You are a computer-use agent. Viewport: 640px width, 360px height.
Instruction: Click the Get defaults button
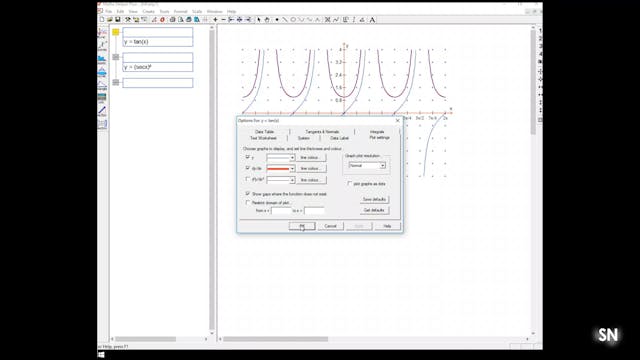coord(374,210)
